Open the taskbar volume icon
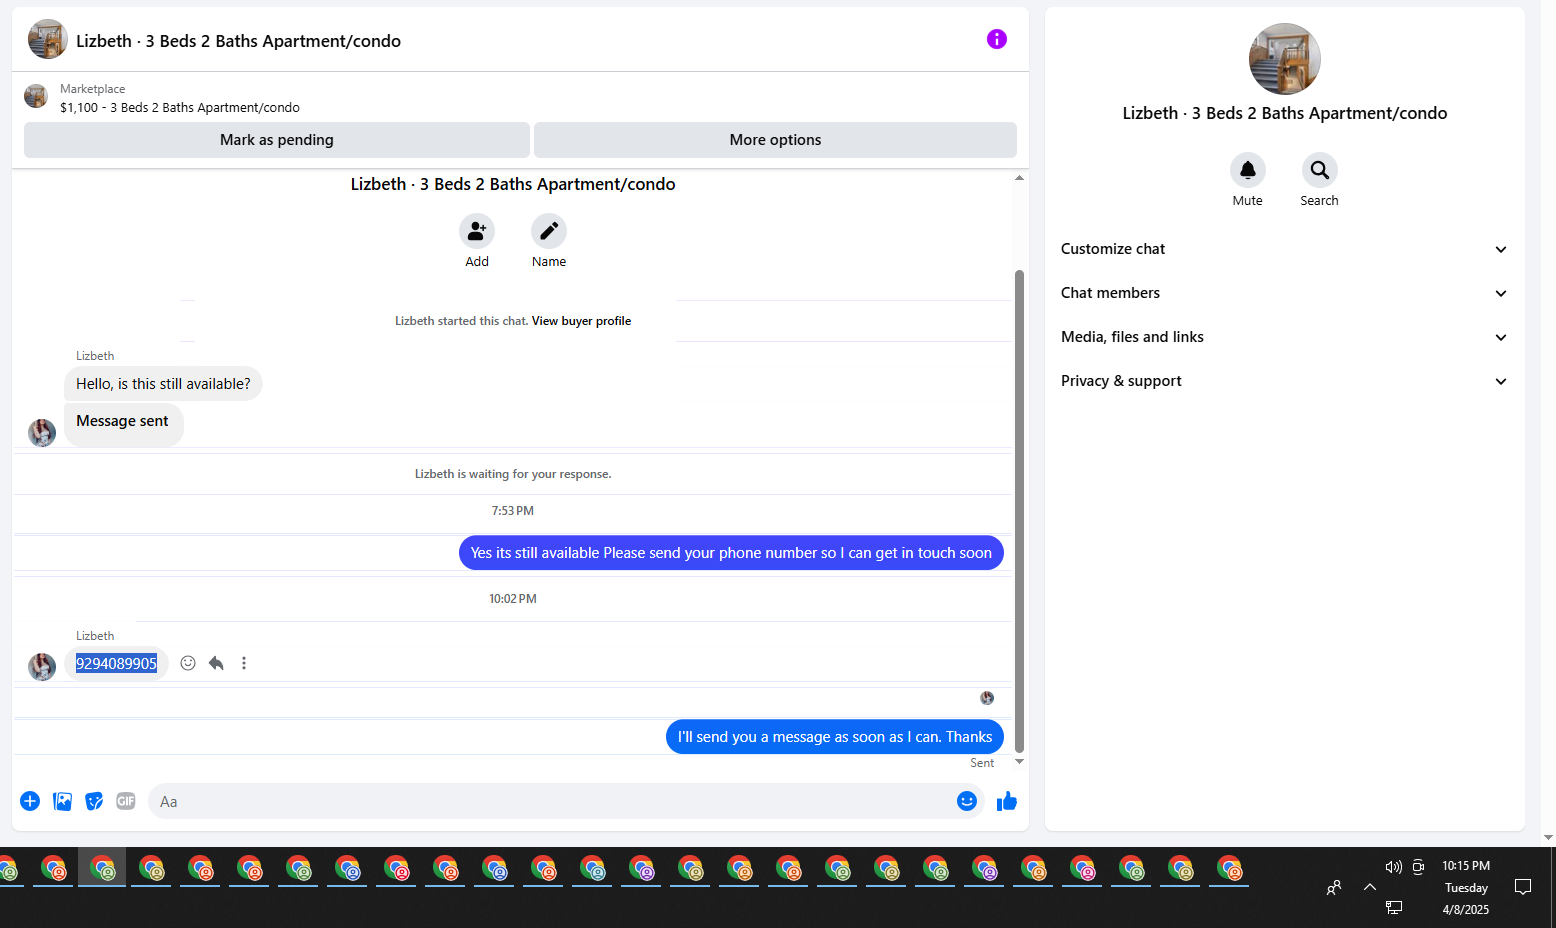 (1393, 867)
